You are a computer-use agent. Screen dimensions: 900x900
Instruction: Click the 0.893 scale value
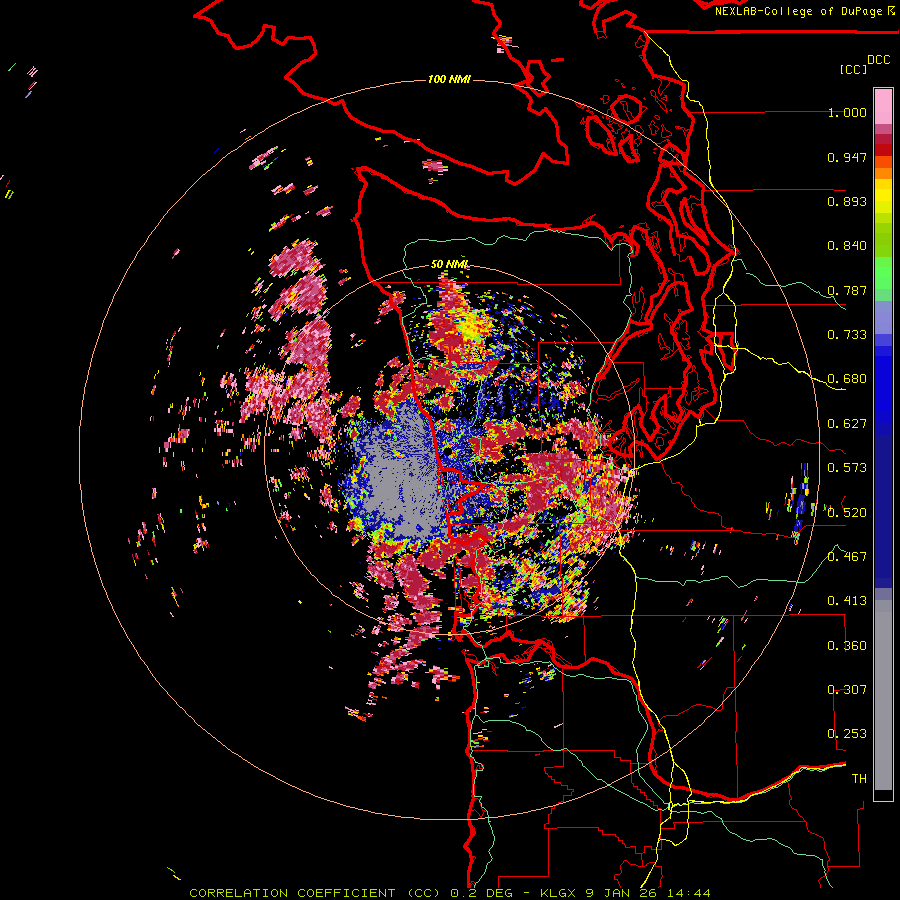pyautogui.click(x=847, y=201)
